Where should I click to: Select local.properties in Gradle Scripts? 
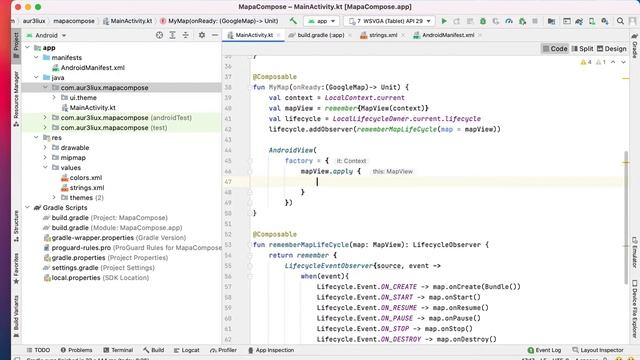point(96,278)
